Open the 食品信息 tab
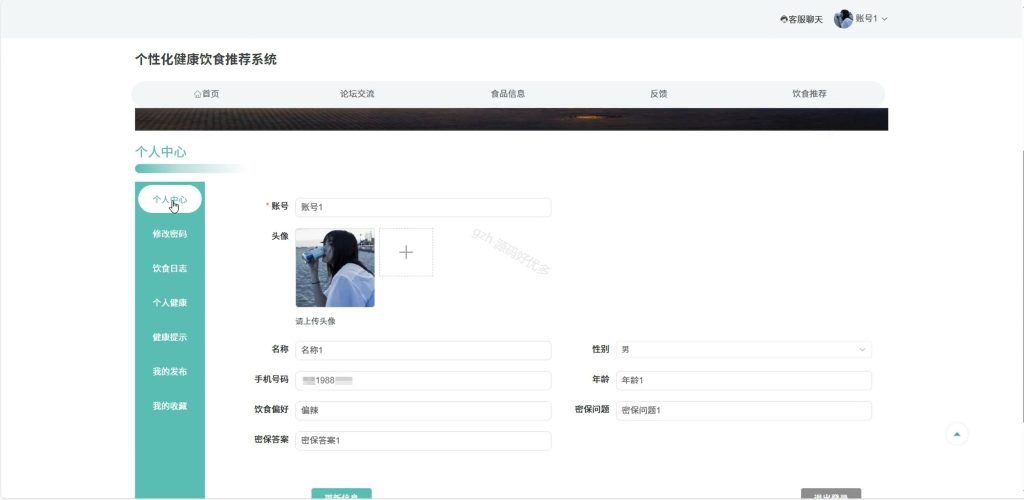1024x500 pixels. pyautogui.click(x=508, y=94)
